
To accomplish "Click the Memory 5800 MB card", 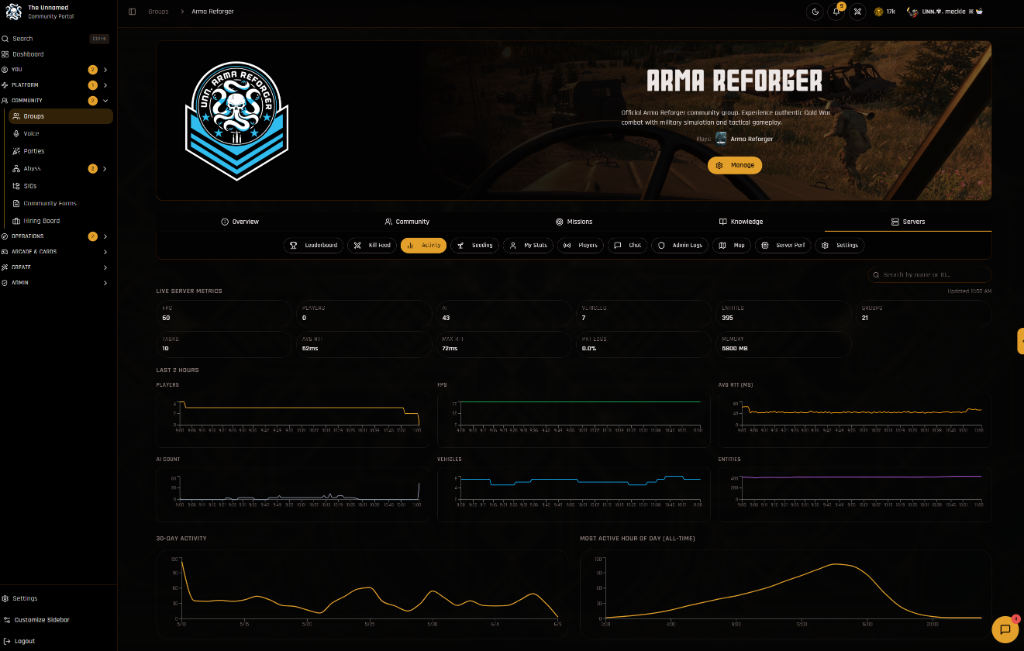I will 784,344.
